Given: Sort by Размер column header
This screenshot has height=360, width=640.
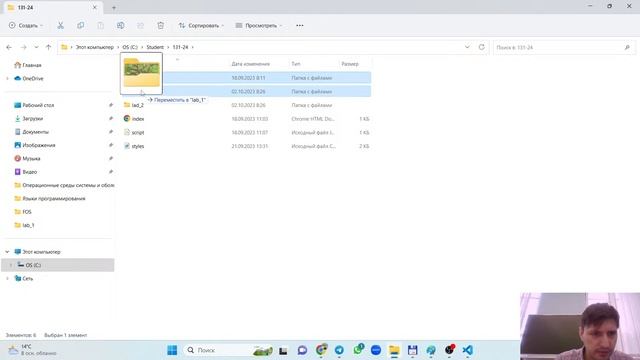Looking at the screenshot, I should (350, 64).
